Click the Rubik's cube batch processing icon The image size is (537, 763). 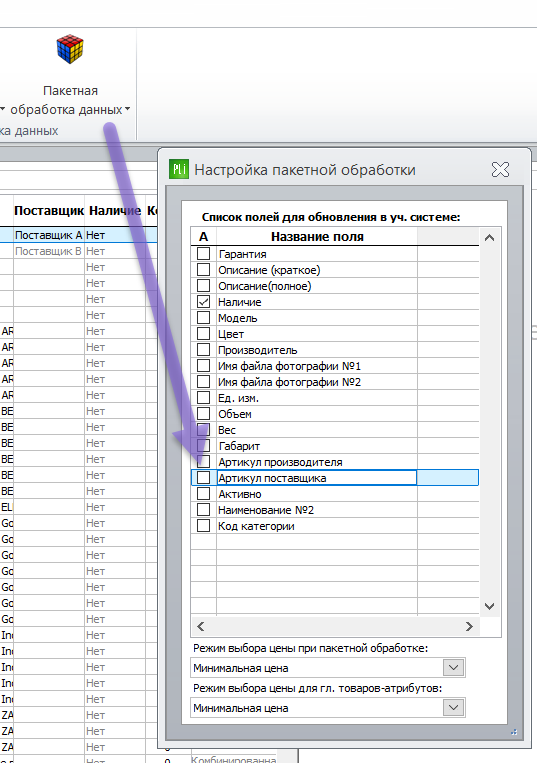(70, 49)
